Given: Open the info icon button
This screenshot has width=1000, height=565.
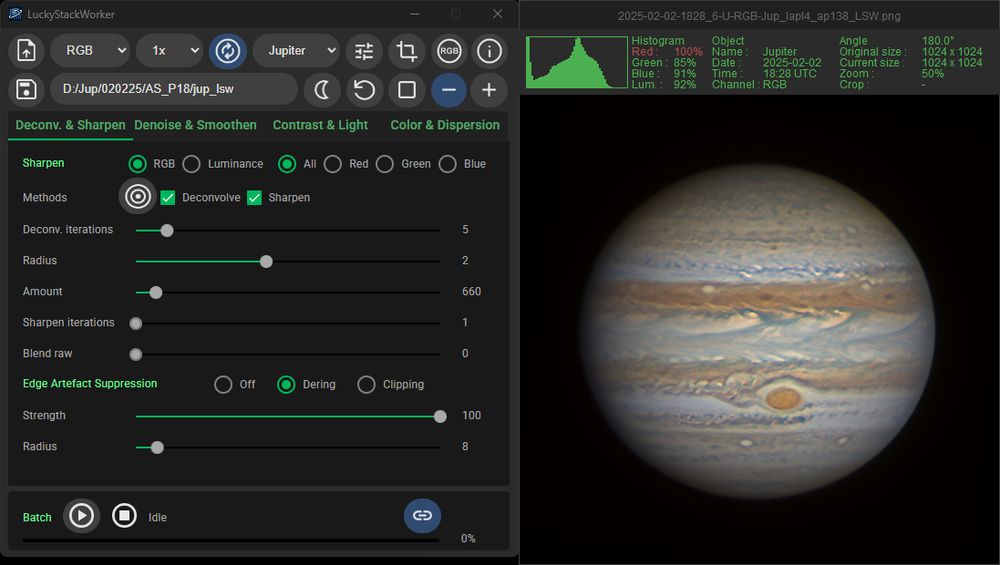Looking at the screenshot, I should (489, 51).
